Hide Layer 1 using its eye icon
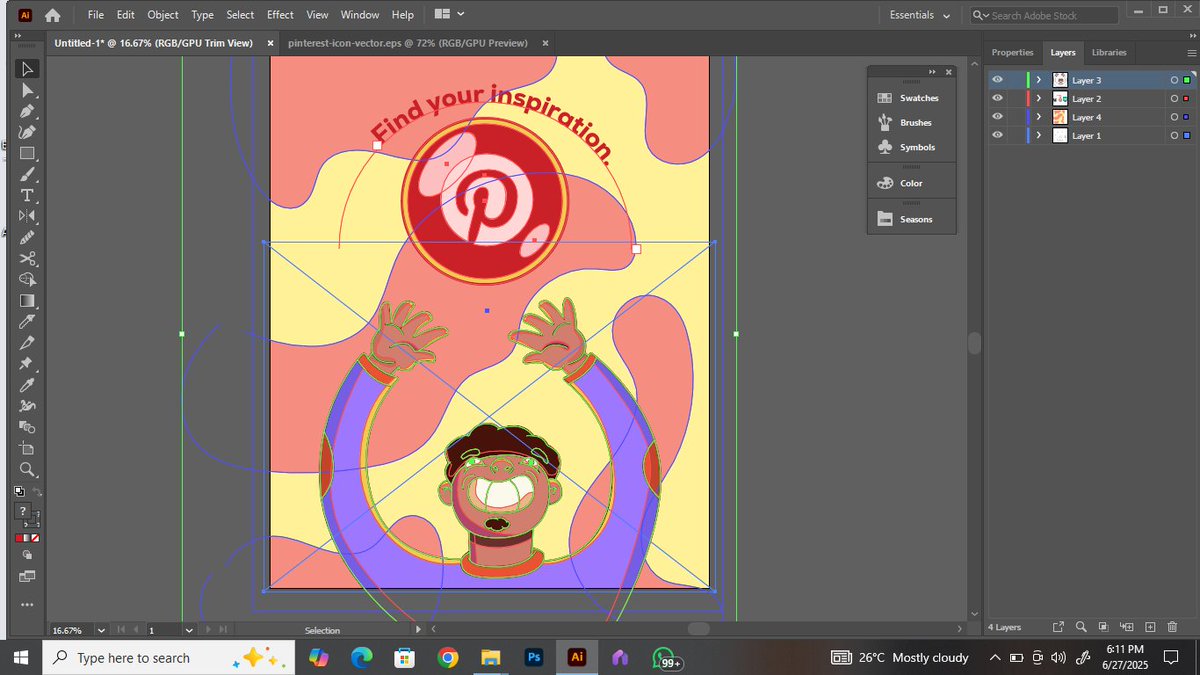Viewport: 1200px width, 675px height. tap(997, 135)
